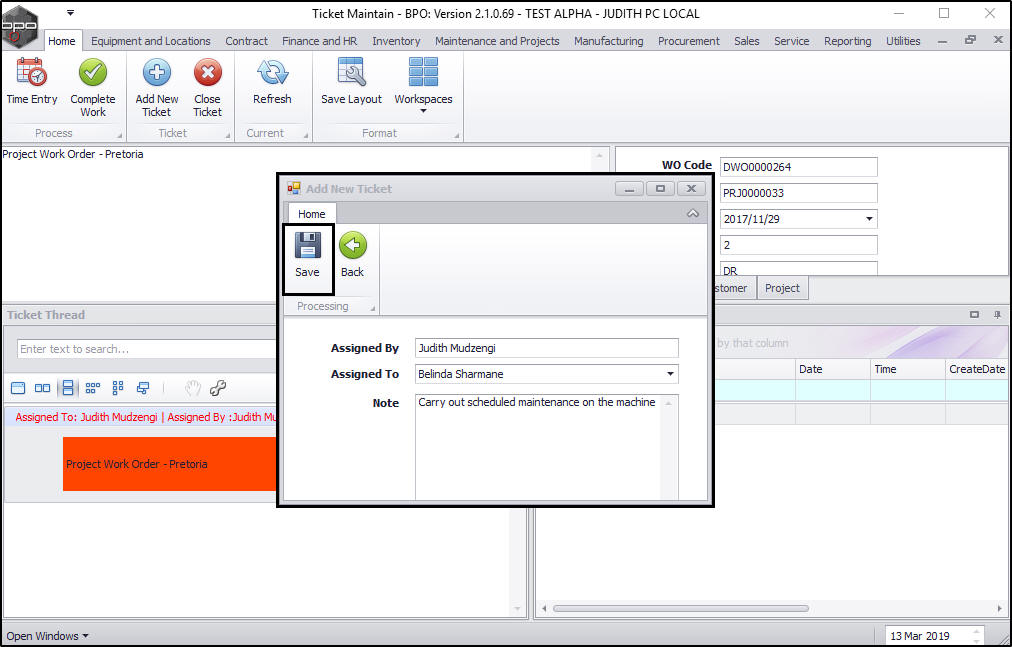This screenshot has width=1012, height=647.
Task: Click the Assigned By field
Action: [x=547, y=348]
